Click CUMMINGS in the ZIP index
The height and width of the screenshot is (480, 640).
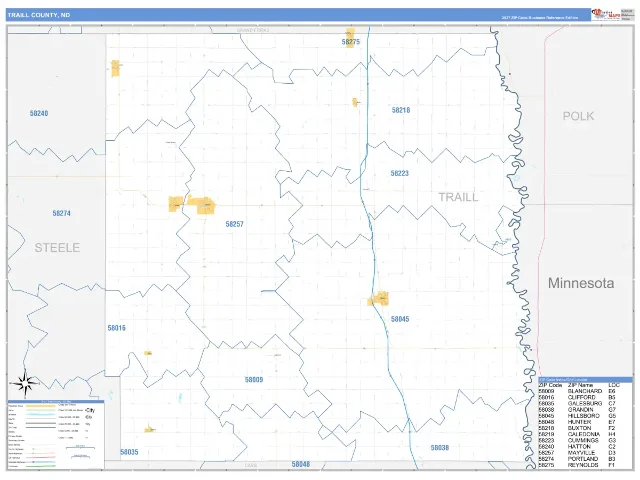click(x=583, y=440)
